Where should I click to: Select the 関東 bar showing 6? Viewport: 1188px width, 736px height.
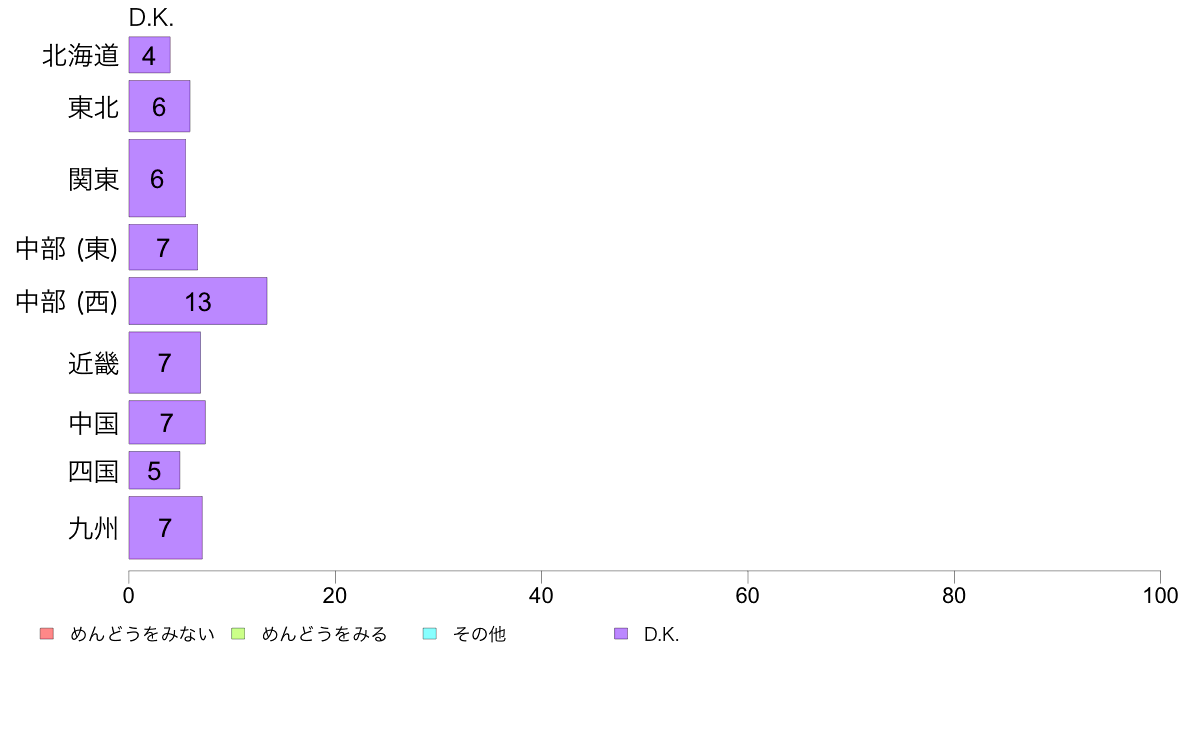click(x=157, y=178)
